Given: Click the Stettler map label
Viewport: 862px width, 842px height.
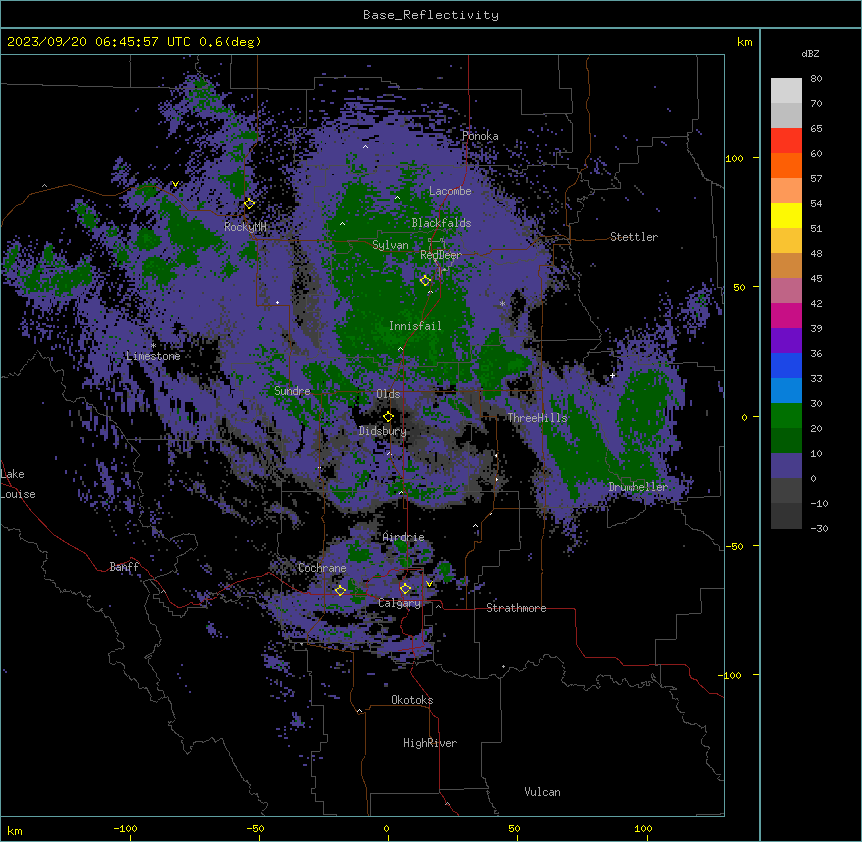Looking at the screenshot, I should [x=634, y=237].
